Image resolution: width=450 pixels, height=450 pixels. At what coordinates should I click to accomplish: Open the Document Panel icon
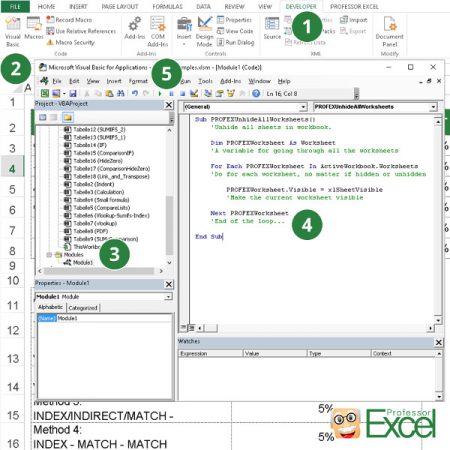click(x=389, y=32)
